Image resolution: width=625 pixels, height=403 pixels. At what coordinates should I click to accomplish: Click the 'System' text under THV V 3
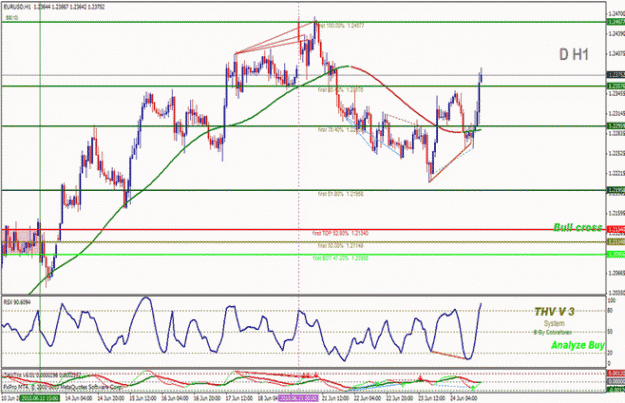554,323
